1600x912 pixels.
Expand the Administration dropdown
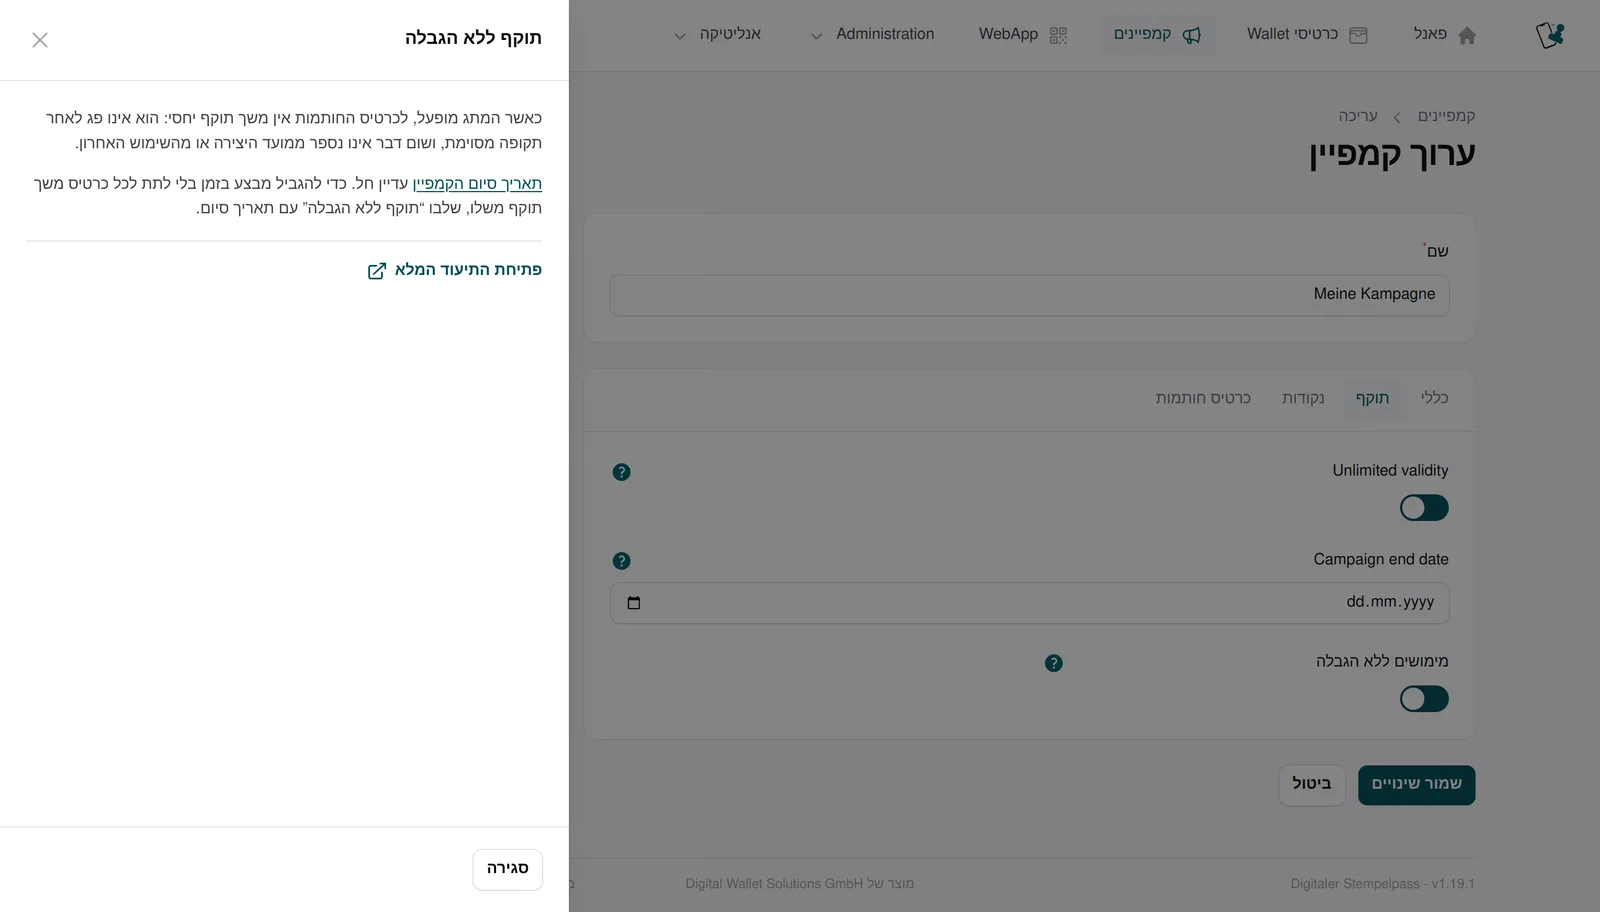pos(871,35)
